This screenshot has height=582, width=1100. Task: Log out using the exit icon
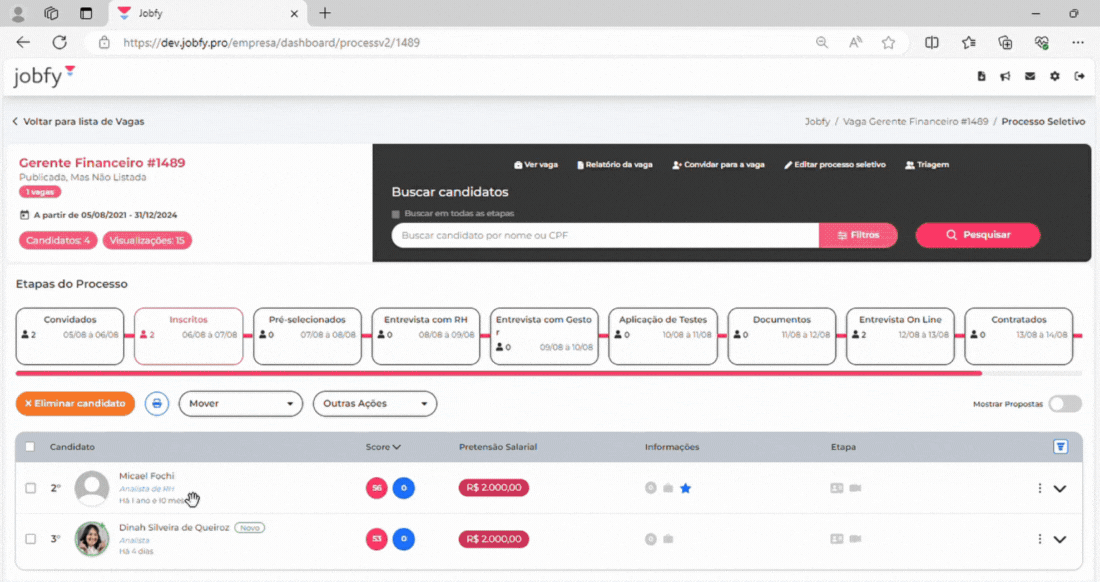click(x=1081, y=76)
